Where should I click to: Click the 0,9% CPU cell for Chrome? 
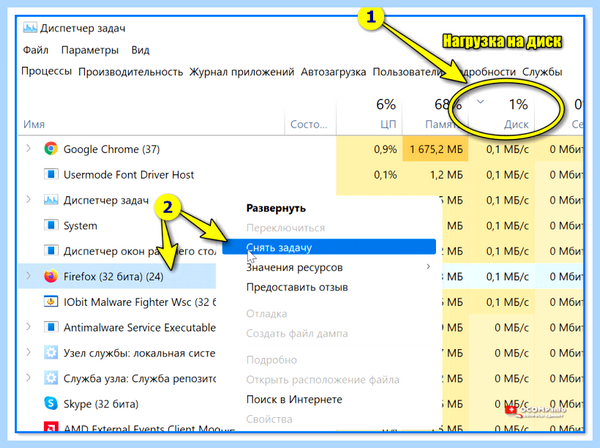[x=385, y=149]
